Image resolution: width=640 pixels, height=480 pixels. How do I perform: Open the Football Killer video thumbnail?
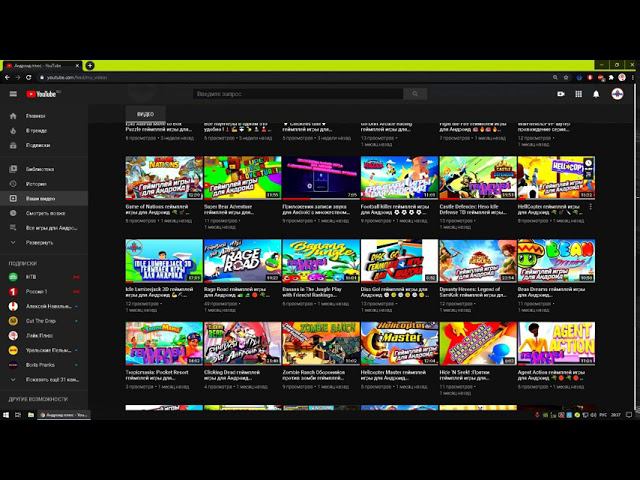(399, 178)
